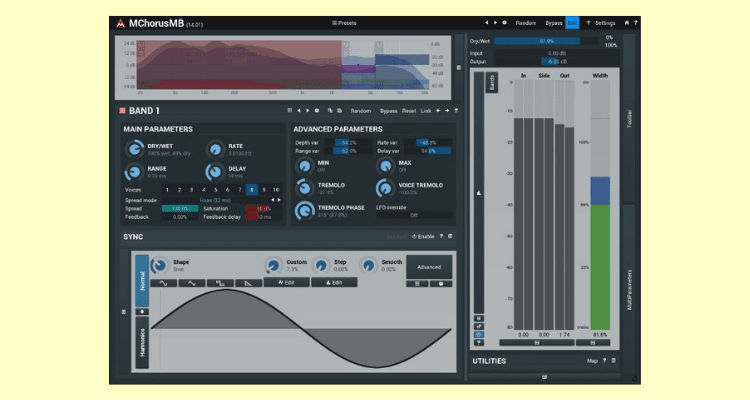This screenshot has width=750, height=400.
Task: Open the Presets menu
Action: point(344,23)
